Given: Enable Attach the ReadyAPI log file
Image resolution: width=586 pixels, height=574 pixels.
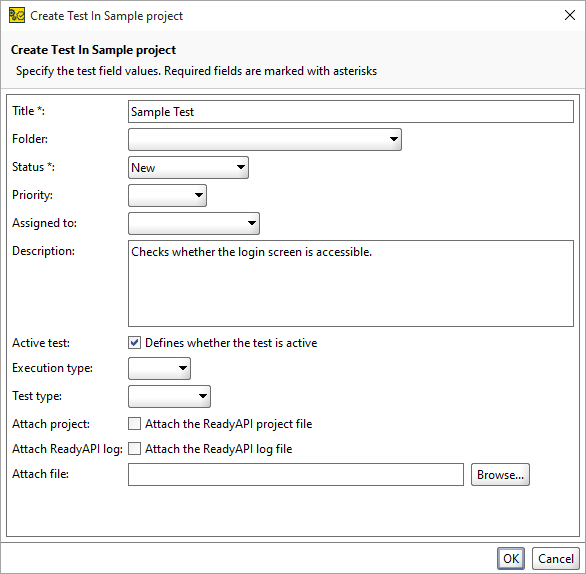Looking at the screenshot, I should 135,449.
